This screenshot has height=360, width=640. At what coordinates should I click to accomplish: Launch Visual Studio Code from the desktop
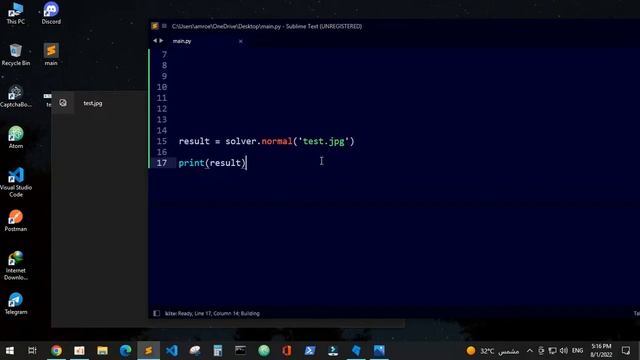click(16, 182)
